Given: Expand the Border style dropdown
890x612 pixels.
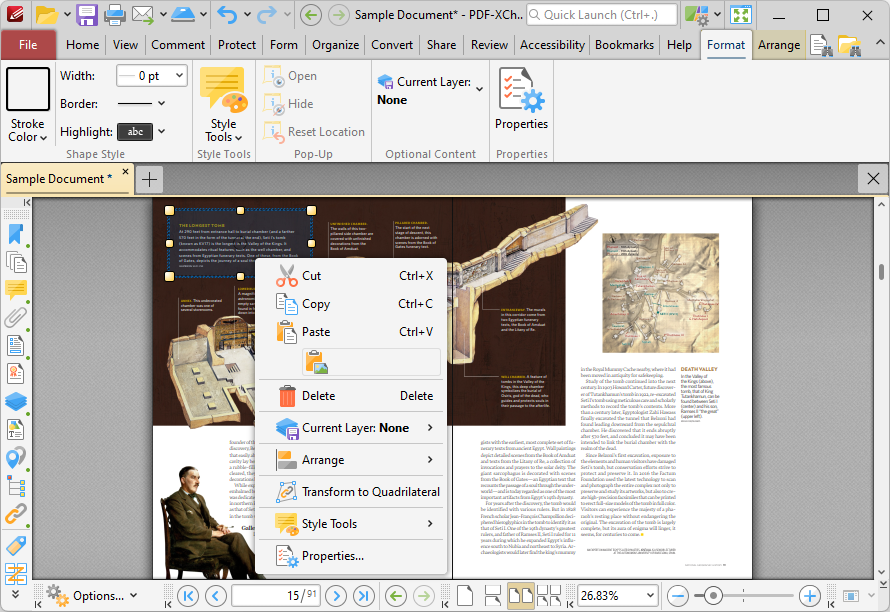Looking at the screenshot, I should pos(162,103).
